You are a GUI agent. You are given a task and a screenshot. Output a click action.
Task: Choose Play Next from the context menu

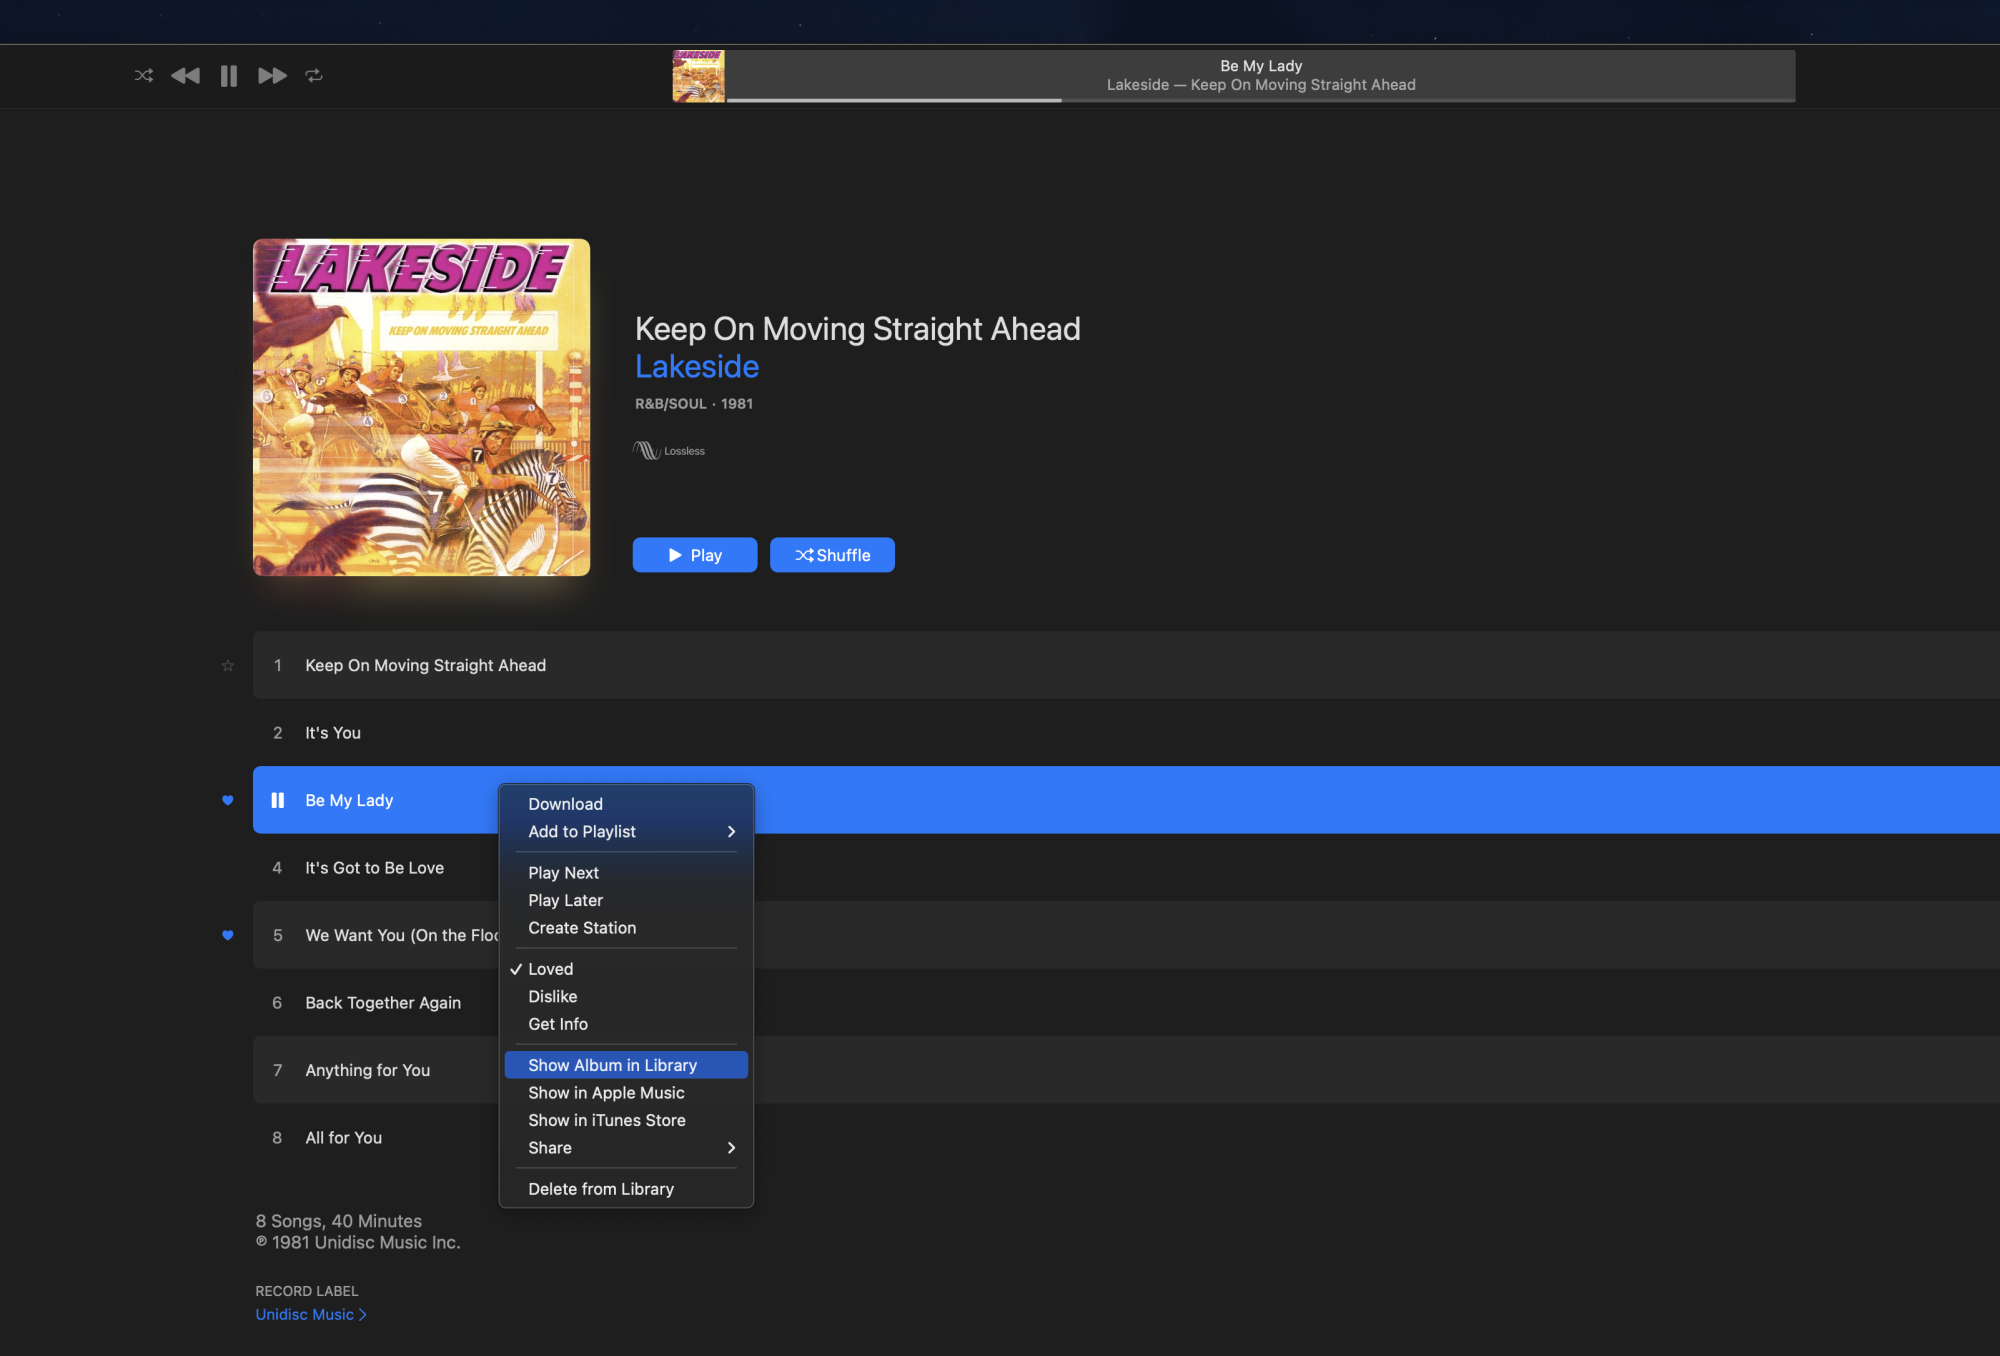click(x=564, y=873)
